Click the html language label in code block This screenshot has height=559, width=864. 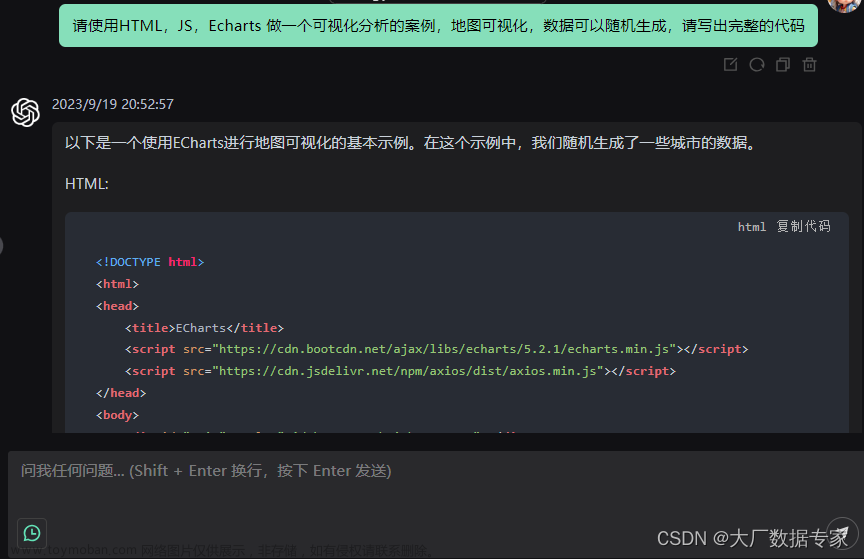752,227
